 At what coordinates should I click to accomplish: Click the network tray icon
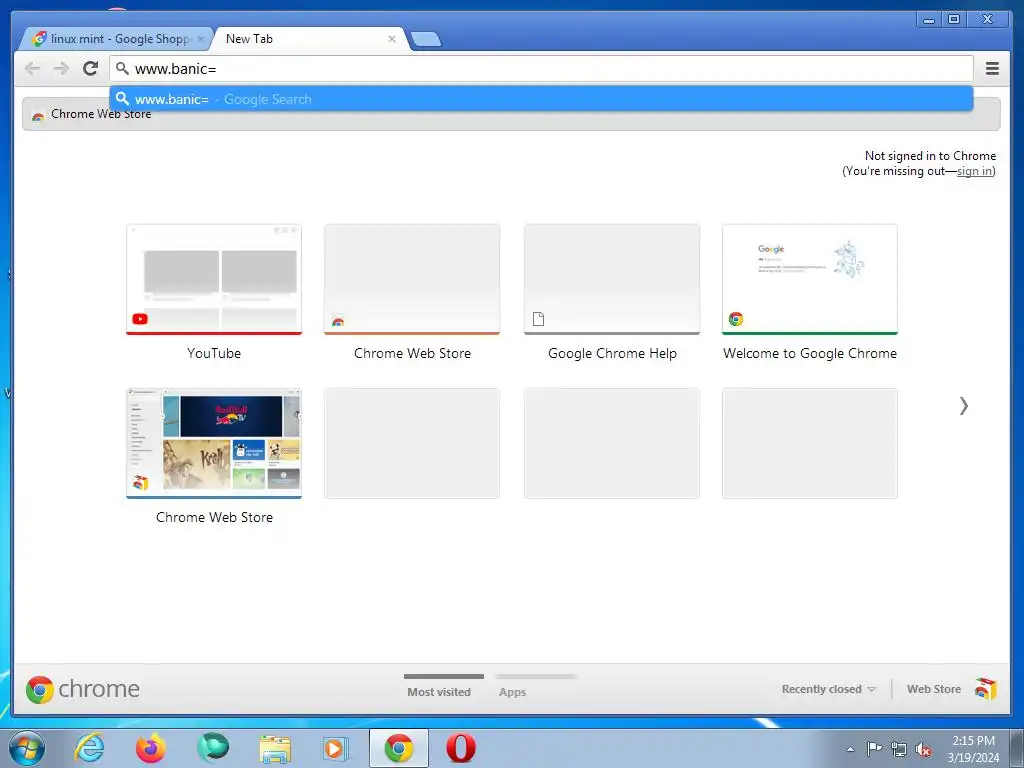point(899,749)
